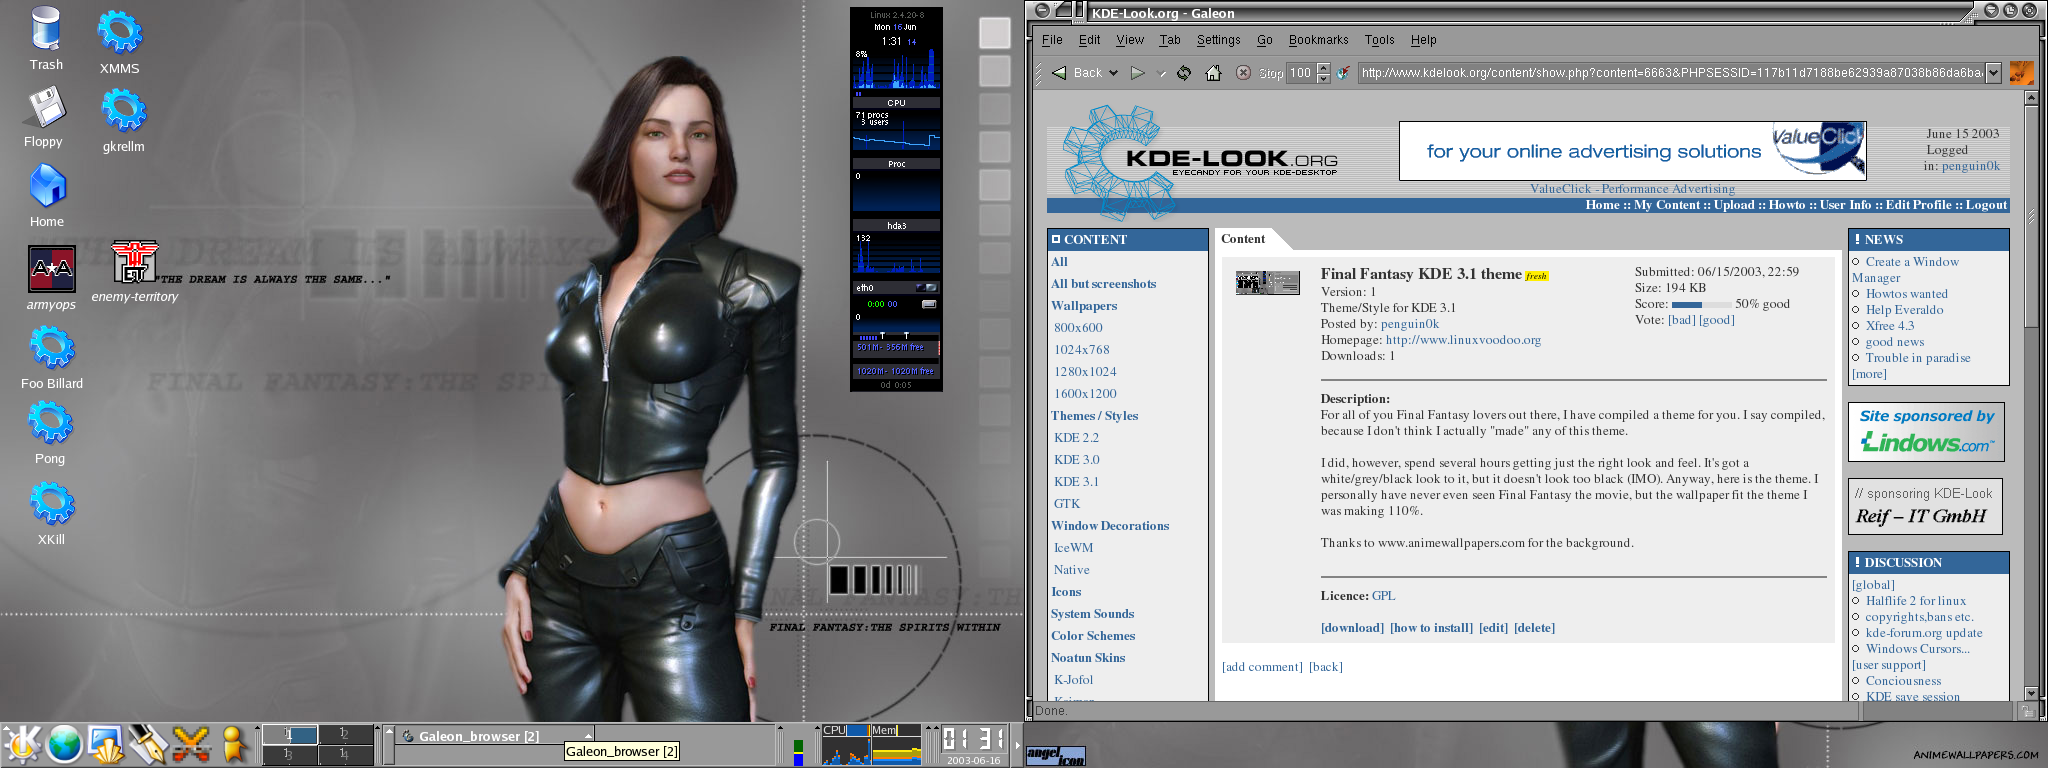Open the File menu in Galeon
This screenshot has width=2048, height=768.
point(1052,40)
